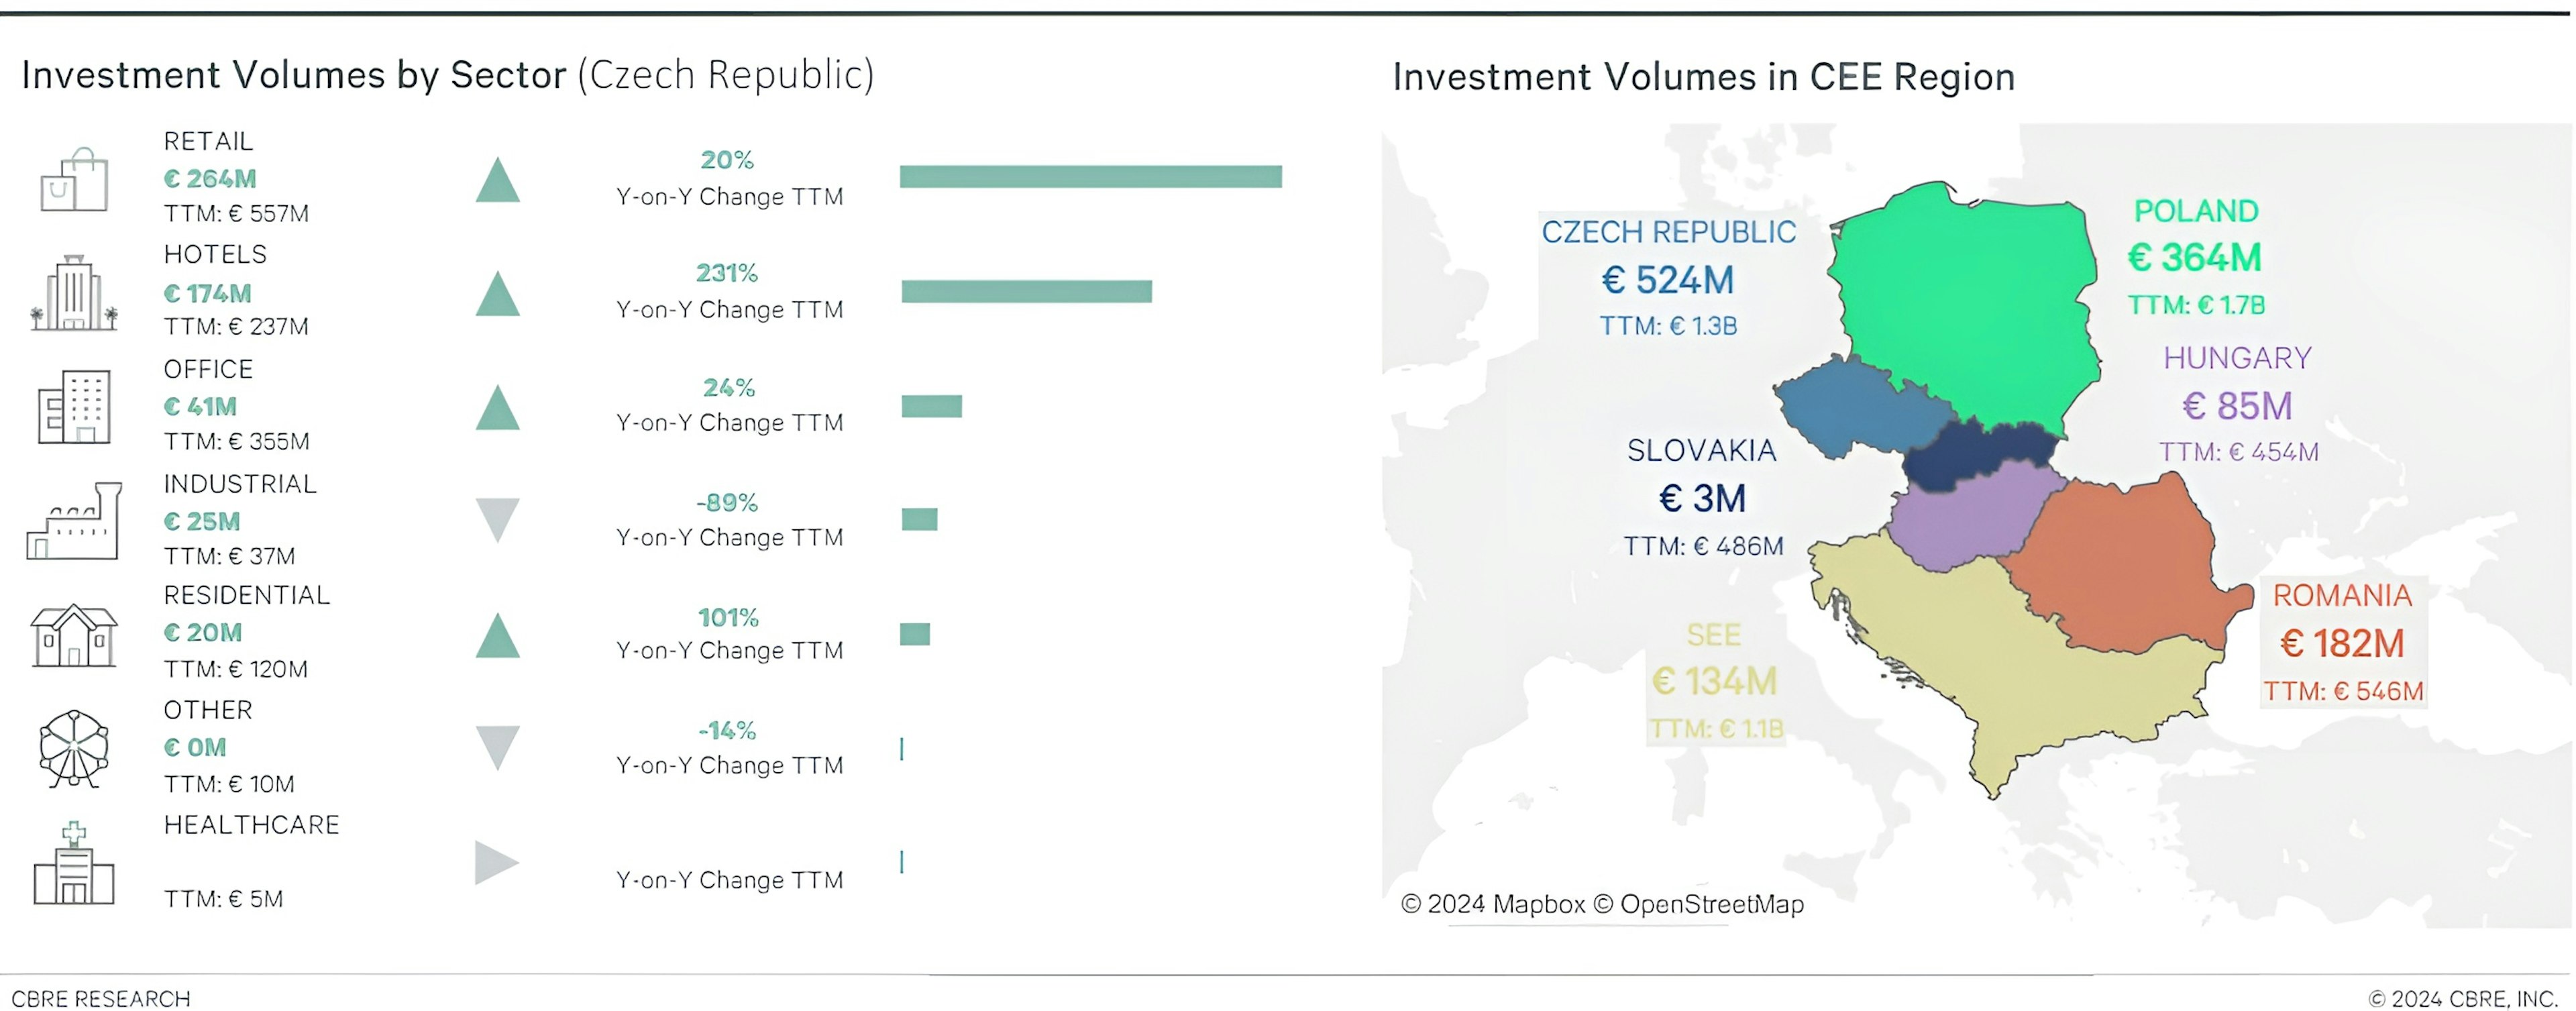Click Other value € 0M
The height and width of the screenshot is (1011, 2576).
point(195,747)
